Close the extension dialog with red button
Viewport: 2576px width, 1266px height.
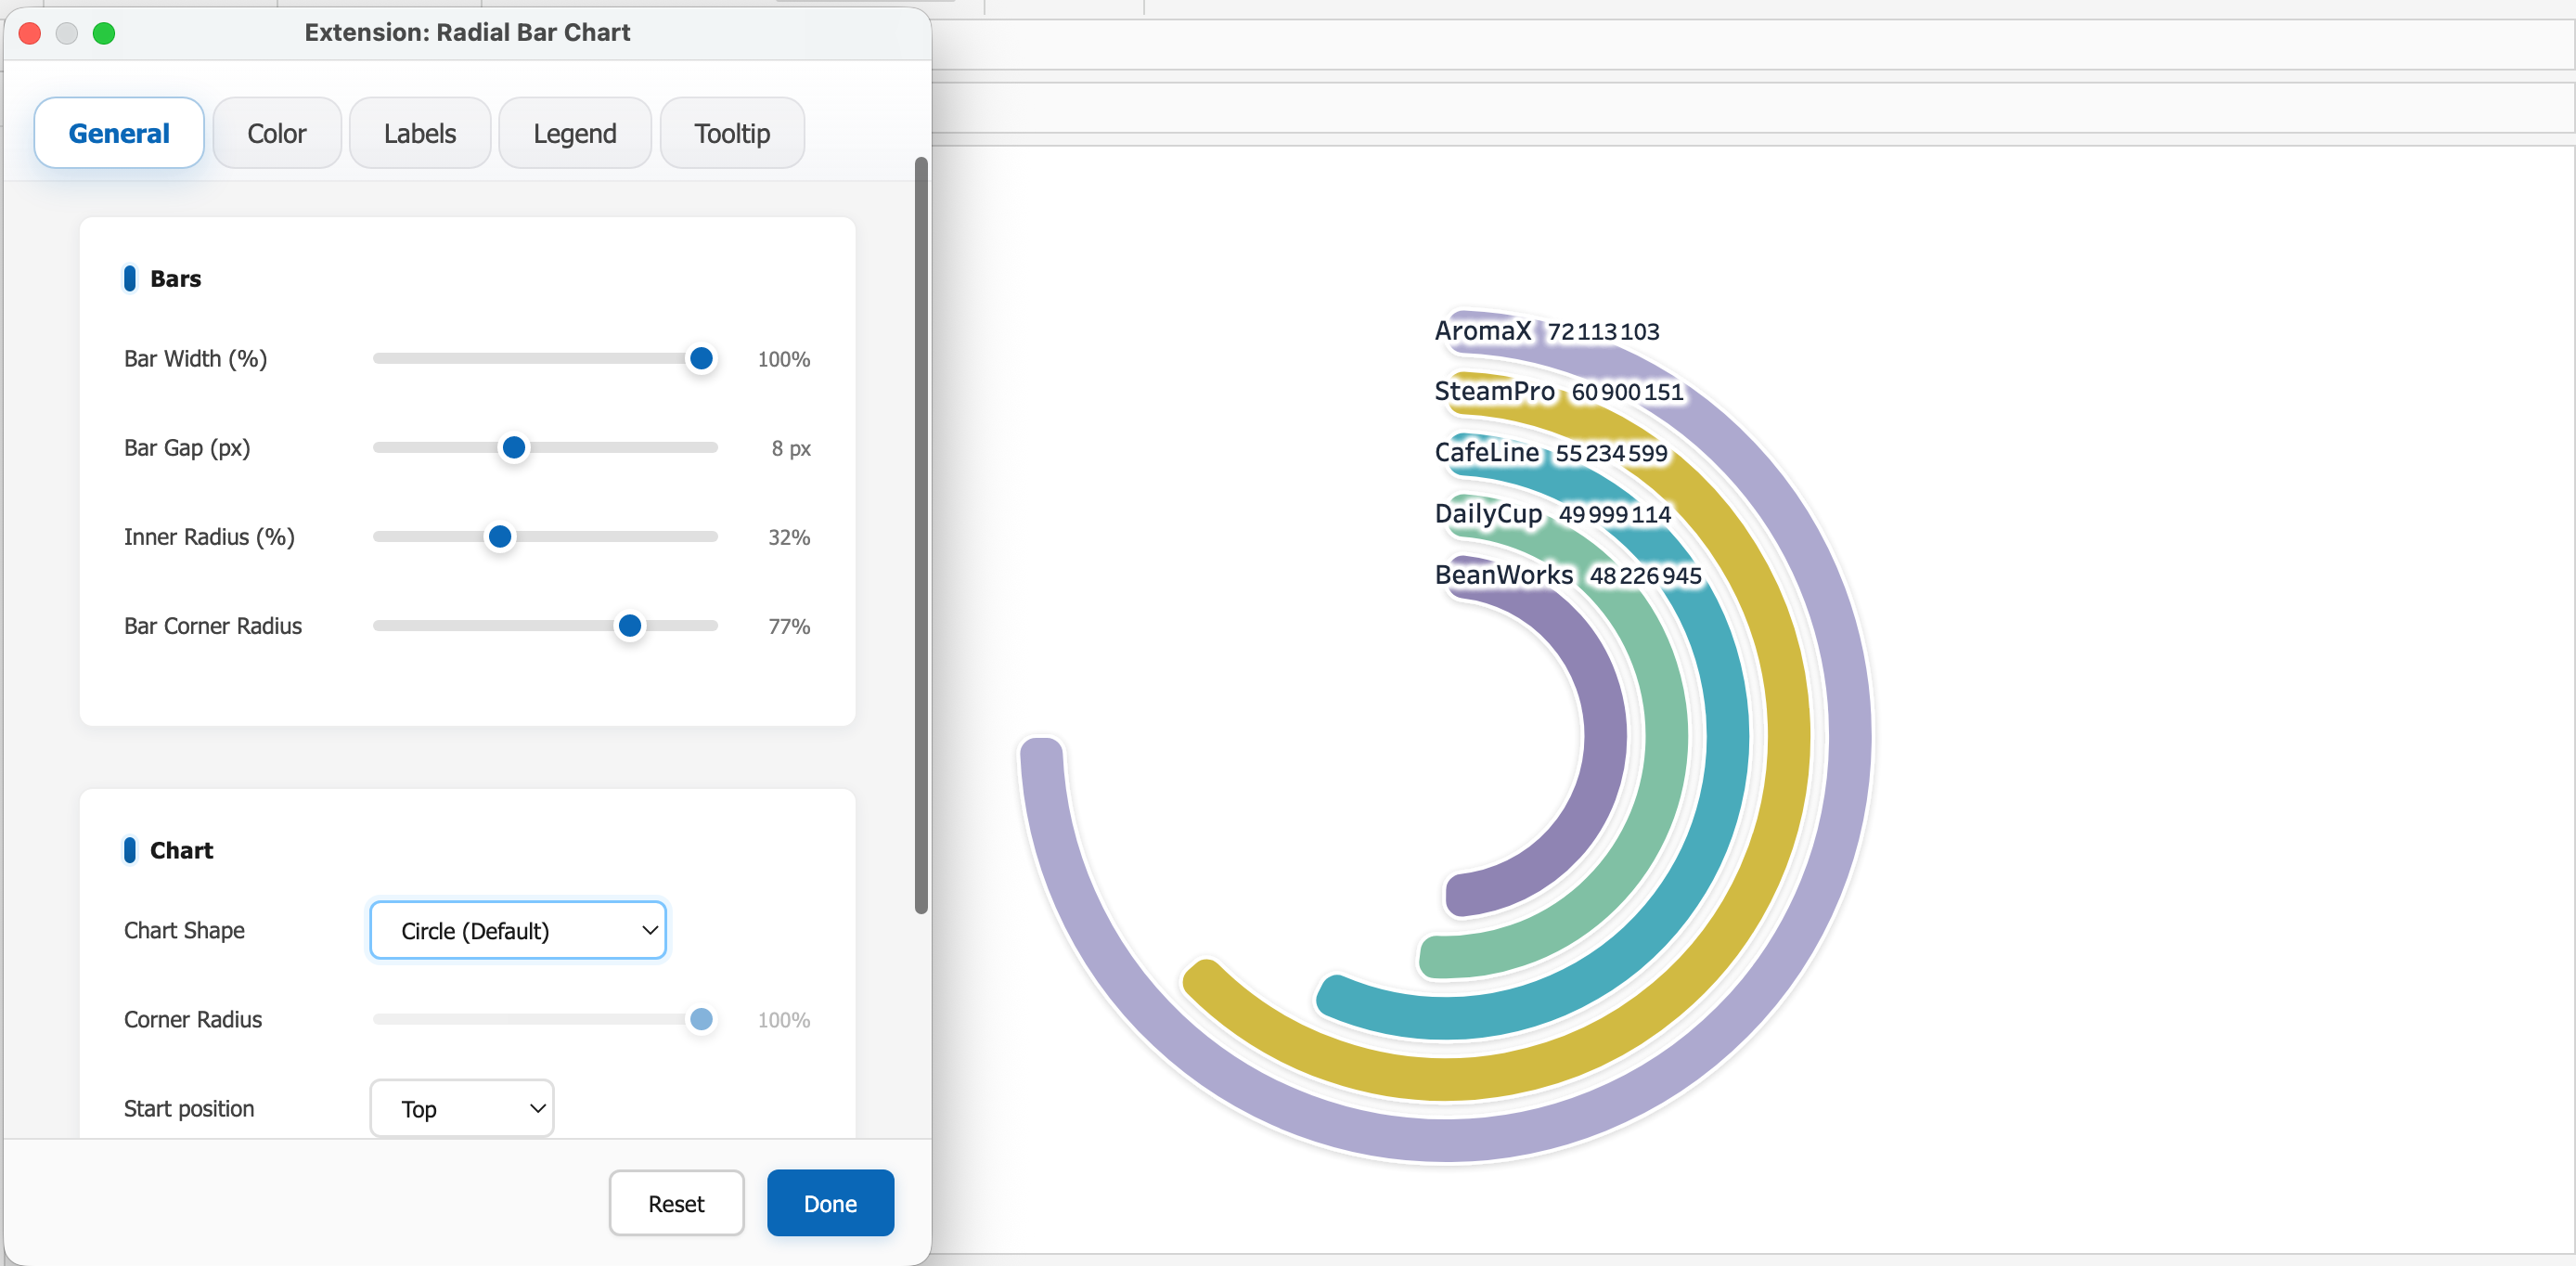[30, 33]
